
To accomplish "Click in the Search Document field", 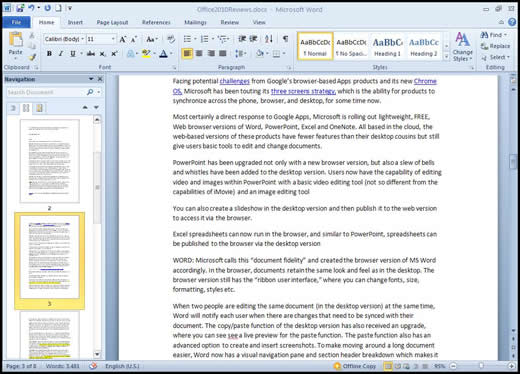I will [x=46, y=92].
